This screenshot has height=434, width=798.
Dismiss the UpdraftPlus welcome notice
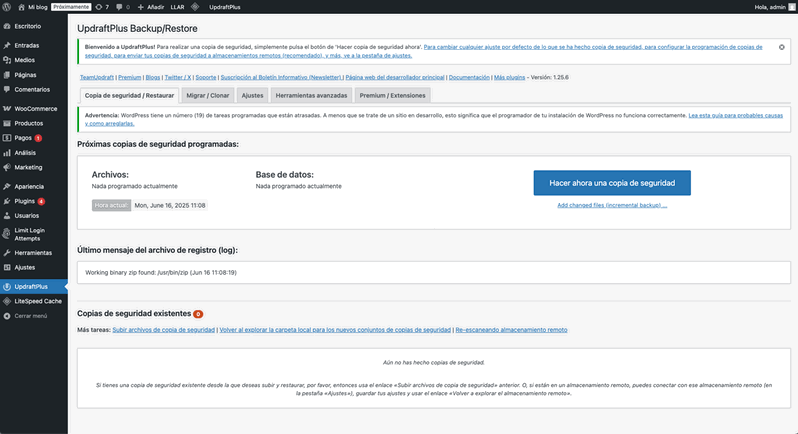(781, 47)
